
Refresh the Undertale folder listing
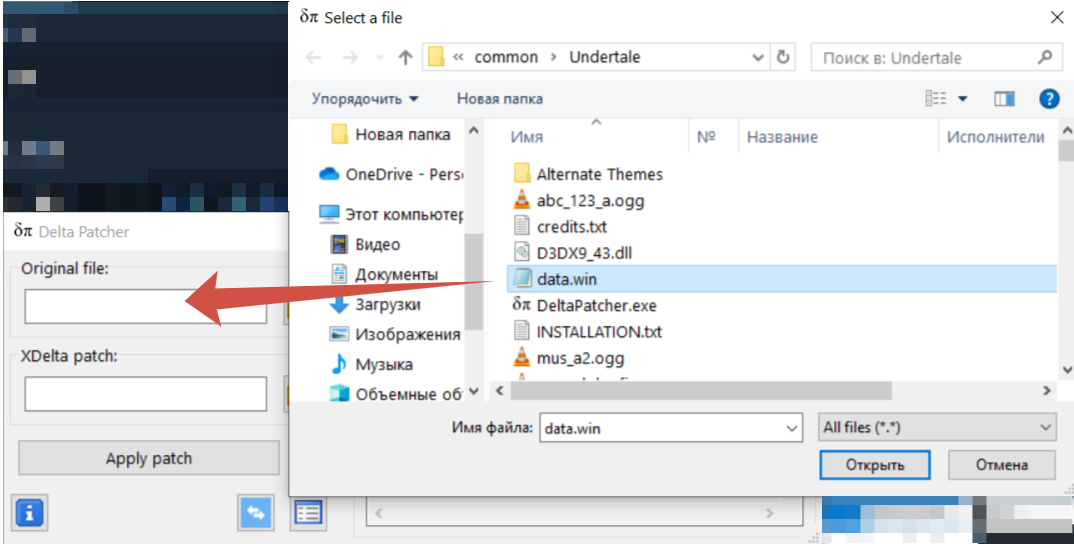pos(784,57)
